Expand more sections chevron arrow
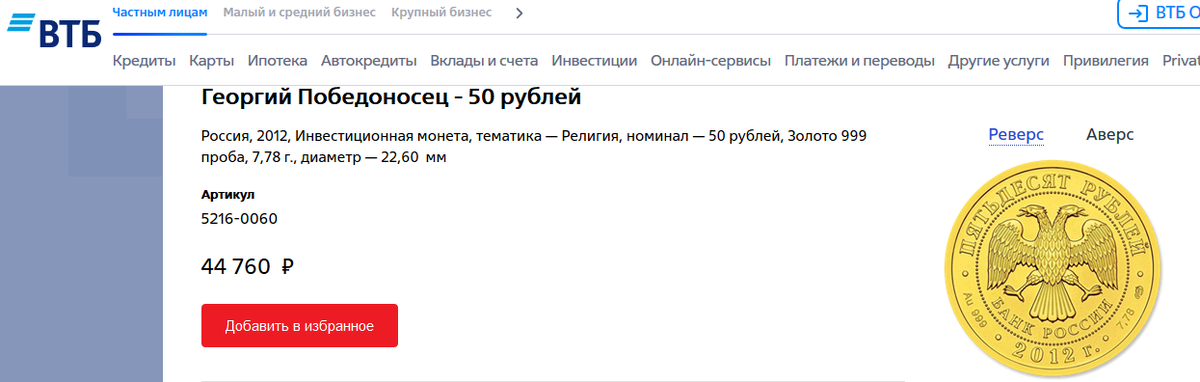 coord(518,13)
